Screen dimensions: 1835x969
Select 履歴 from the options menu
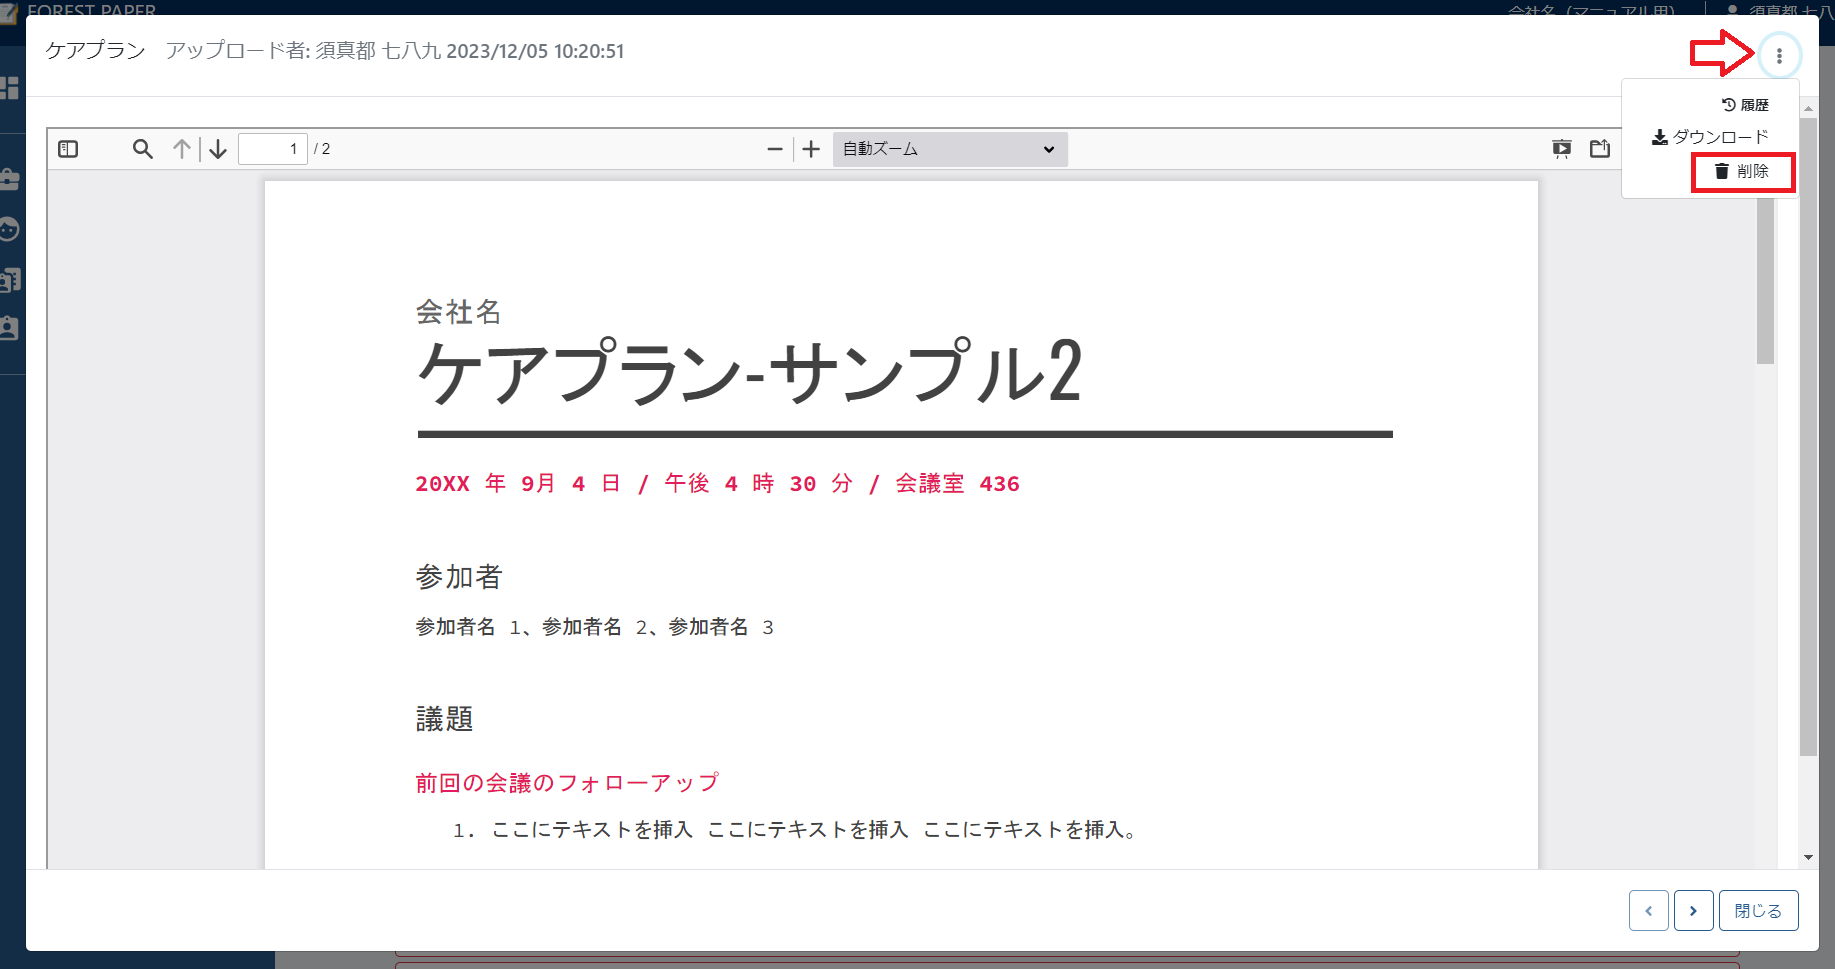tap(1745, 105)
